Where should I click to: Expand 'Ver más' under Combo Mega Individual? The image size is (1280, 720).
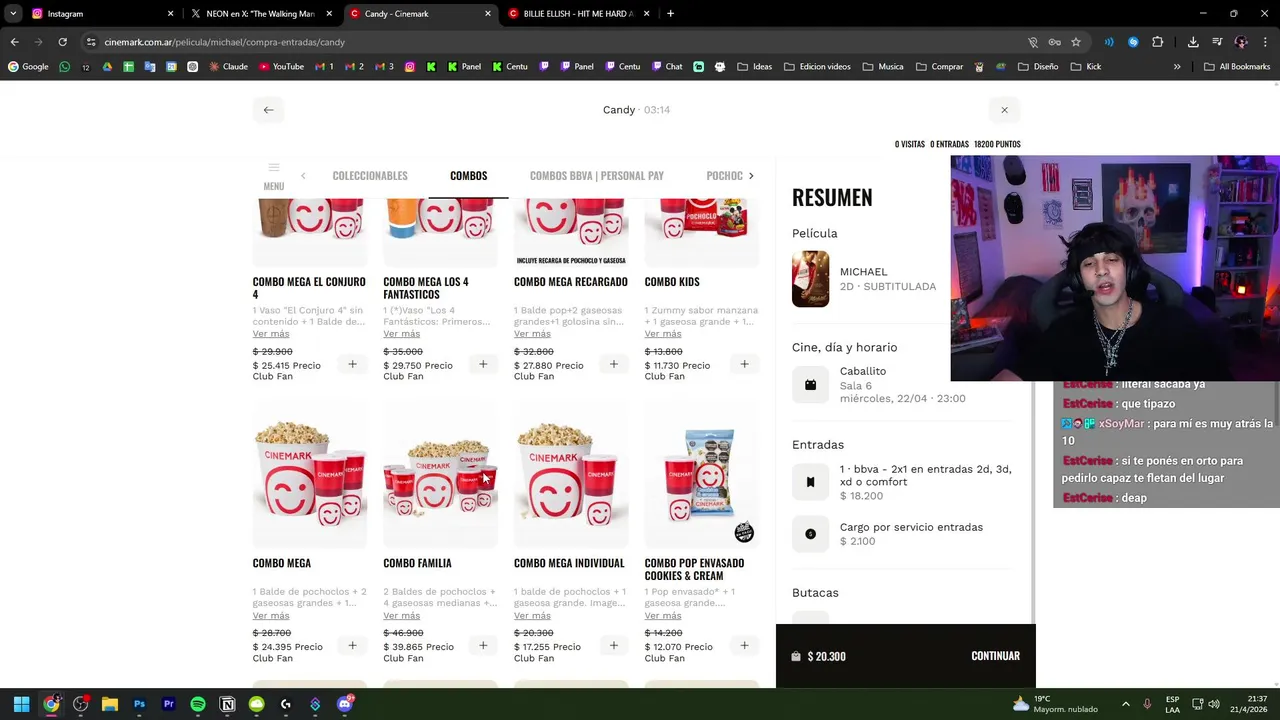(532, 615)
